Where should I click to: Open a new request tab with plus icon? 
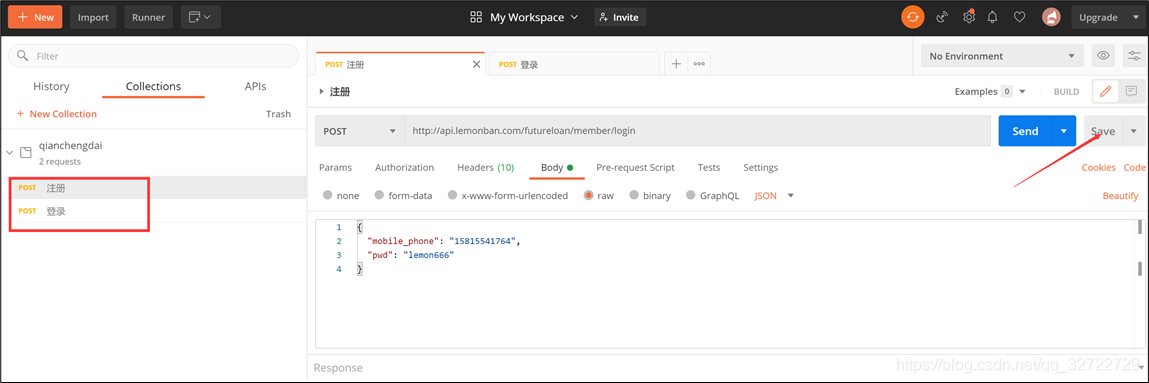[x=676, y=64]
